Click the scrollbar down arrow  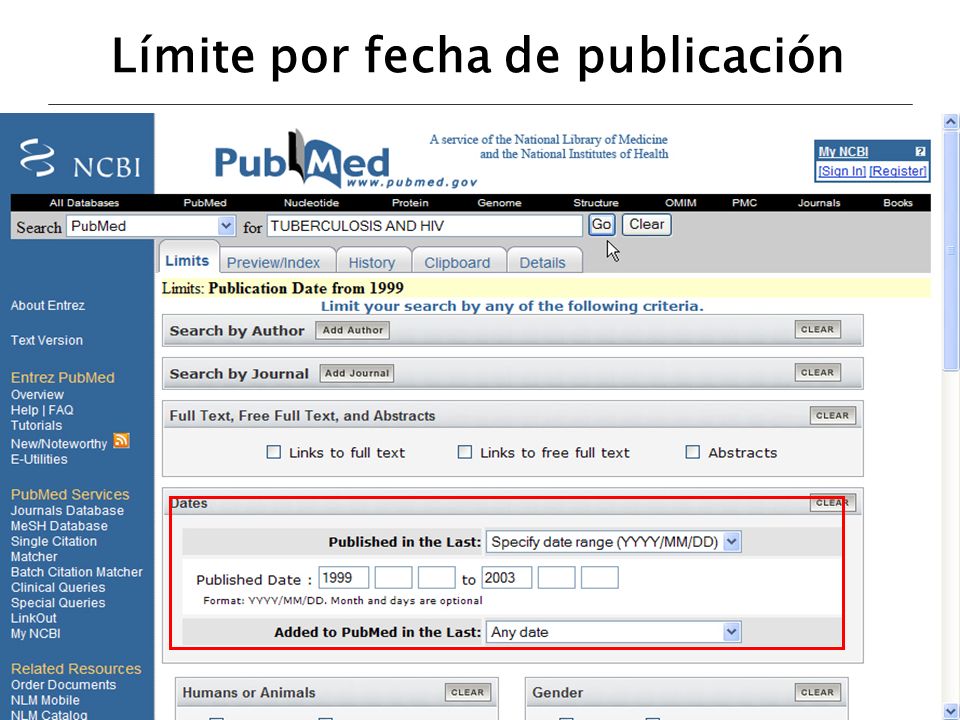pyautogui.click(x=951, y=711)
